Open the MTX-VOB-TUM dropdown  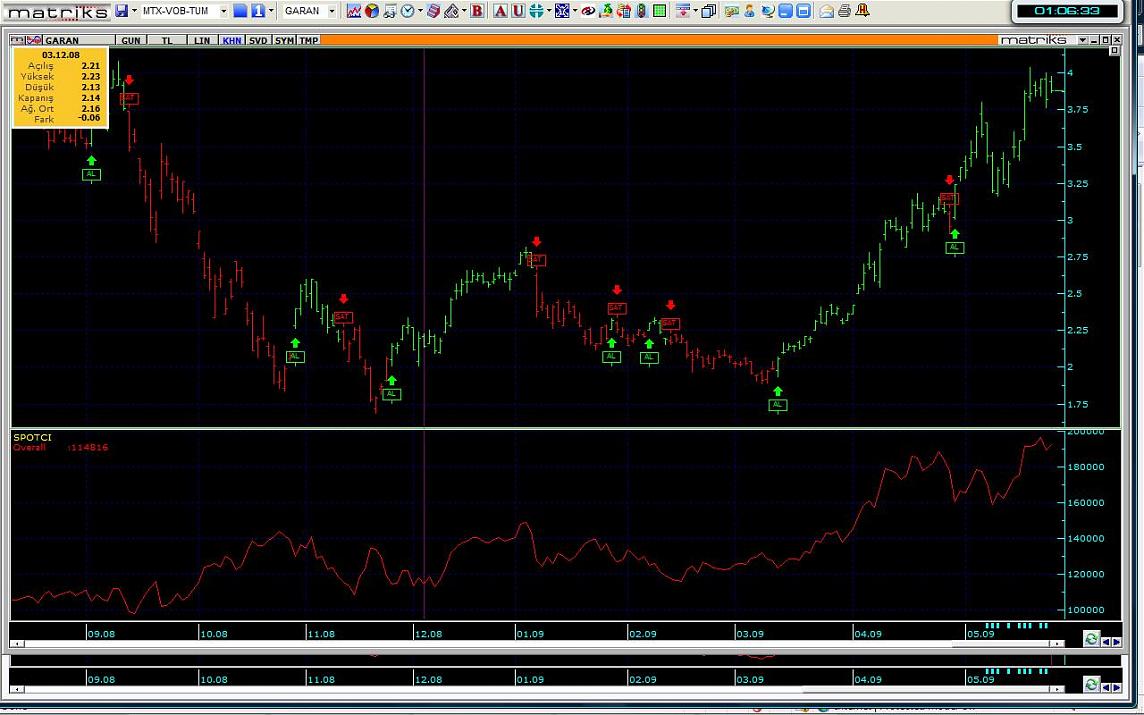point(223,11)
